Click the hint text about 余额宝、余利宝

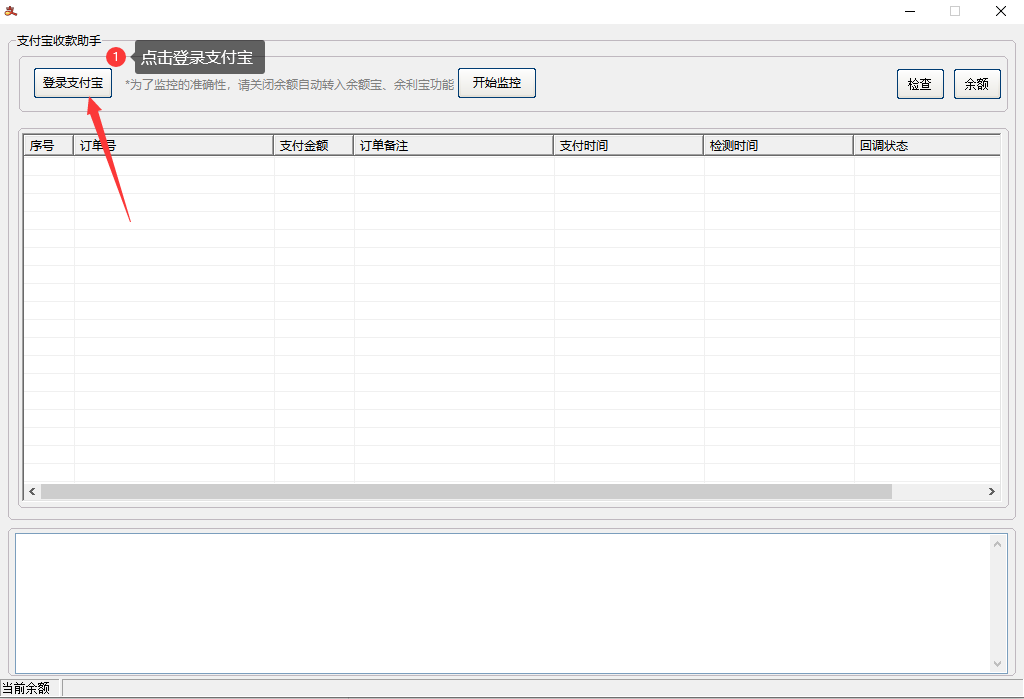pos(289,84)
